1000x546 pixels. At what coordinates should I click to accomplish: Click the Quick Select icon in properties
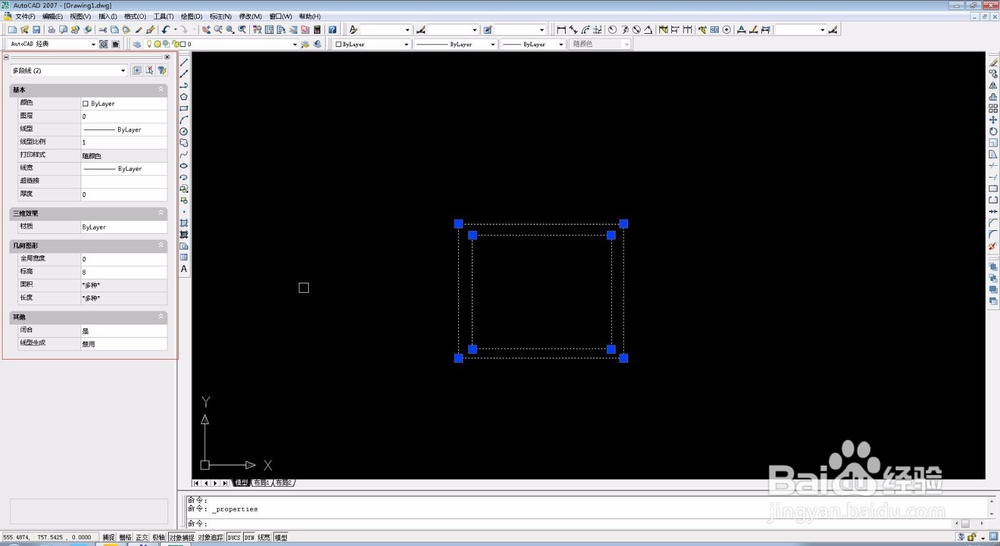coord(161,70)
